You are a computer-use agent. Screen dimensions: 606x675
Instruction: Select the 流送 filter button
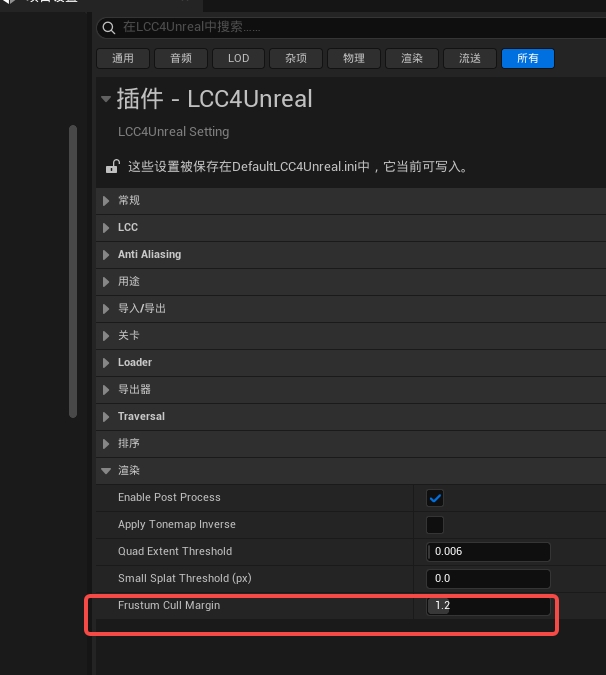click(470, 59)
